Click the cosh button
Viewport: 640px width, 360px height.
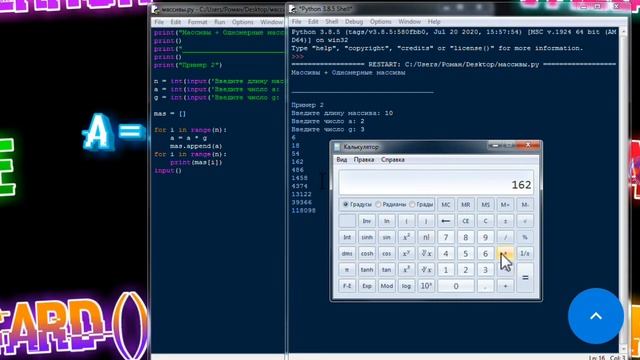point(367,253)
